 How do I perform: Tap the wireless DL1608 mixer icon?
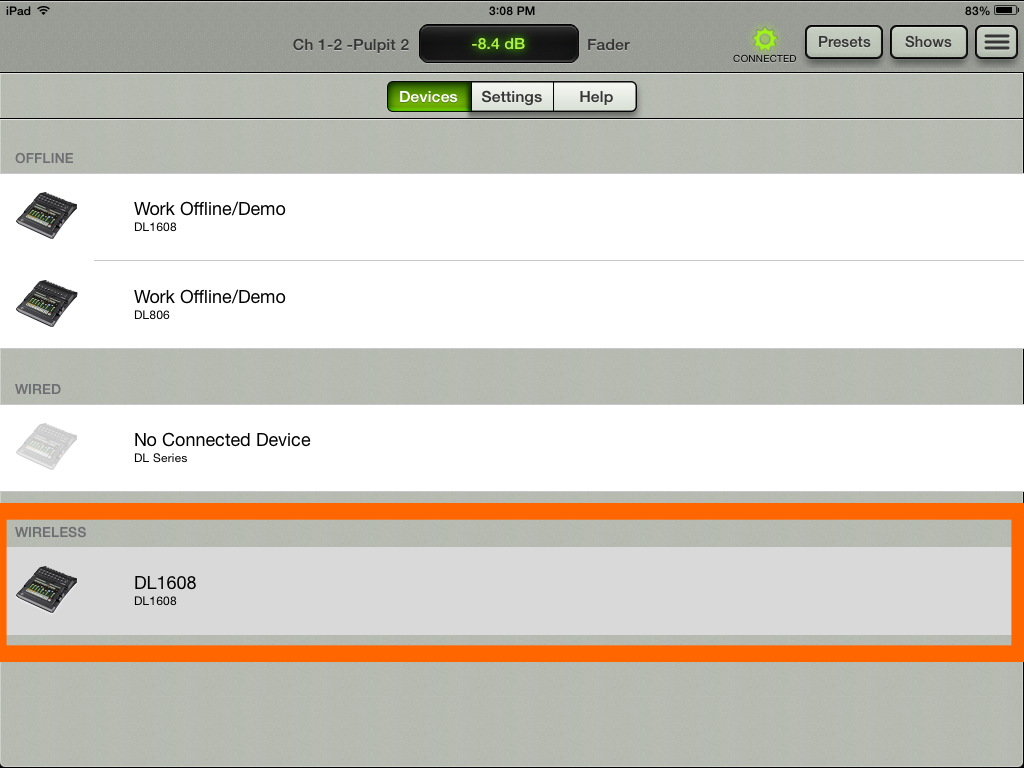pos(47,589)
